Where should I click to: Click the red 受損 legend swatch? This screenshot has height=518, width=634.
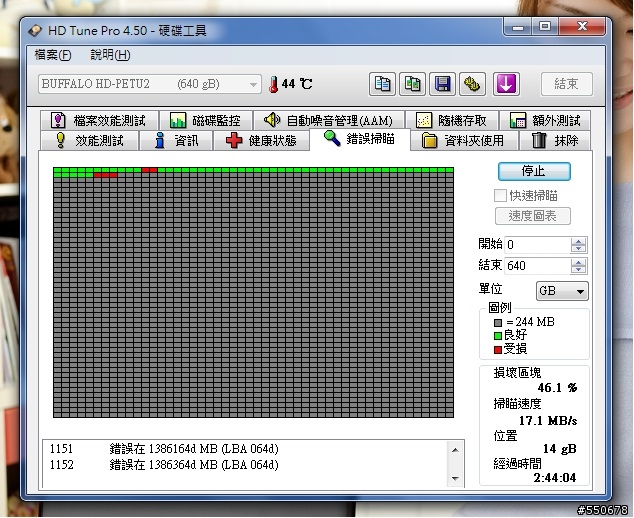click(x=498, y=349)
